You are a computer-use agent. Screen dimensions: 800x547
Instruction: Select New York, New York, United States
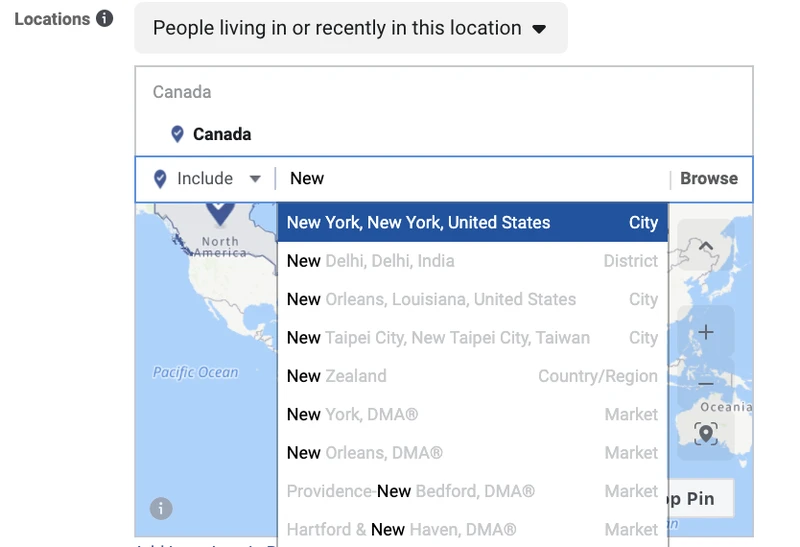click(472, 222)
